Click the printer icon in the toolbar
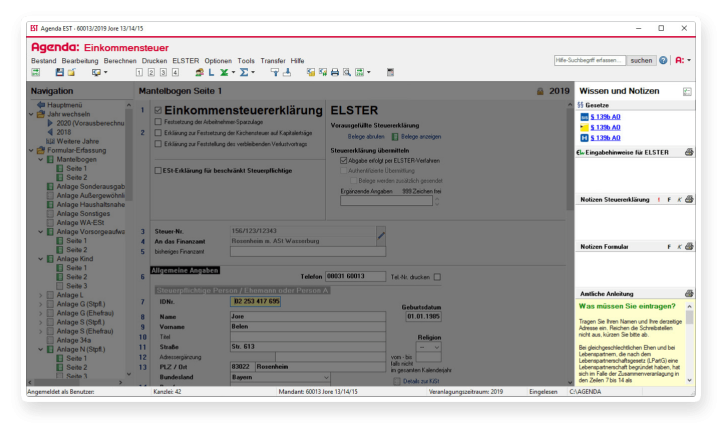The width and height of the screenshot is (728, 434). pyautogui.click(x=334, y=73)
